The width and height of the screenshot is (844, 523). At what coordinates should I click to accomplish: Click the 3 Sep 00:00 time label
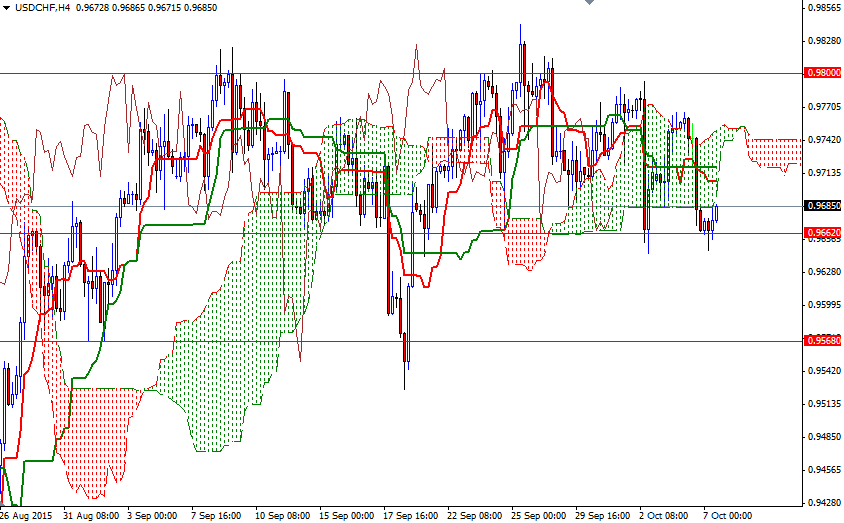153,516
